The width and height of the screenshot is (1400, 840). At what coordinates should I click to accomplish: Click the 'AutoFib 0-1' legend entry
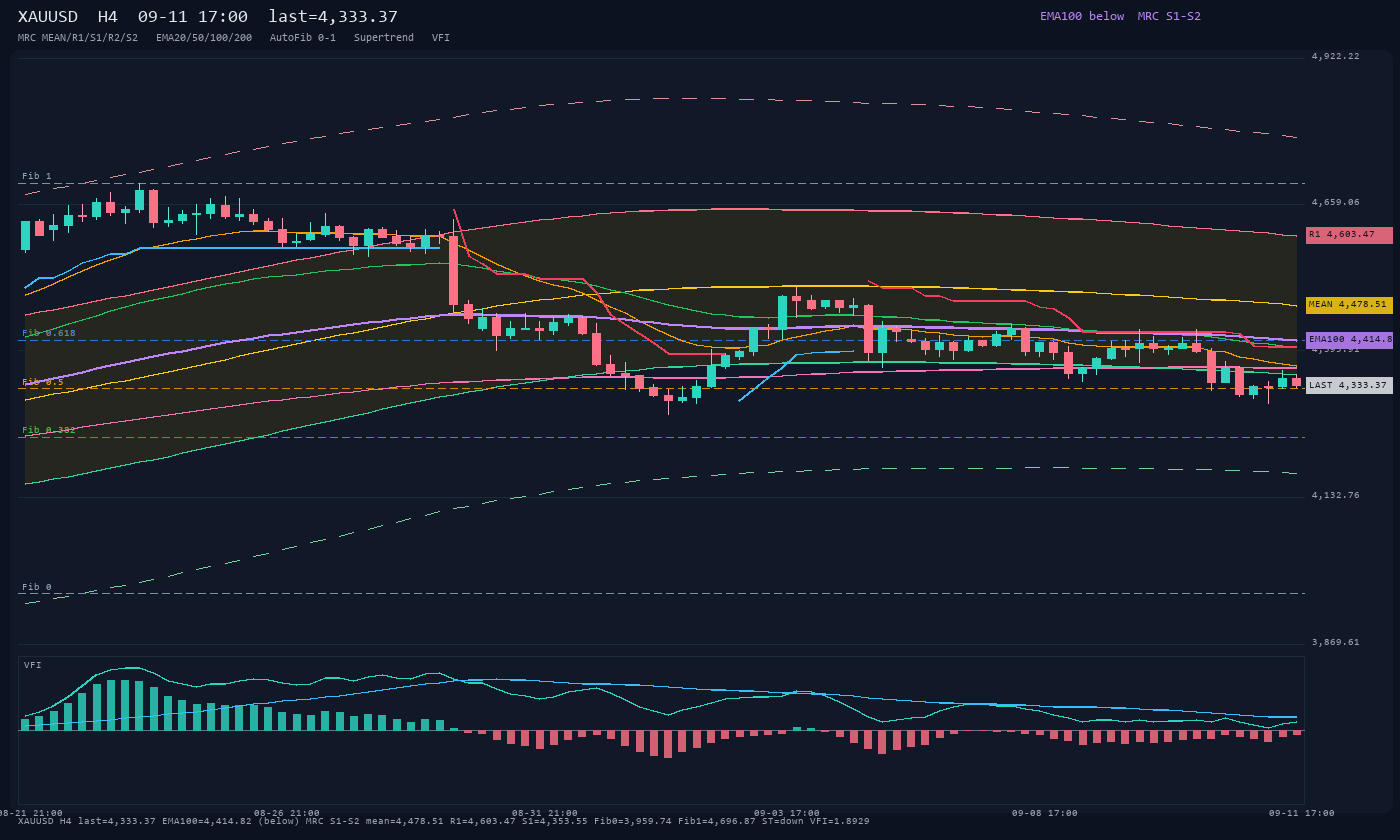[303, 37]
